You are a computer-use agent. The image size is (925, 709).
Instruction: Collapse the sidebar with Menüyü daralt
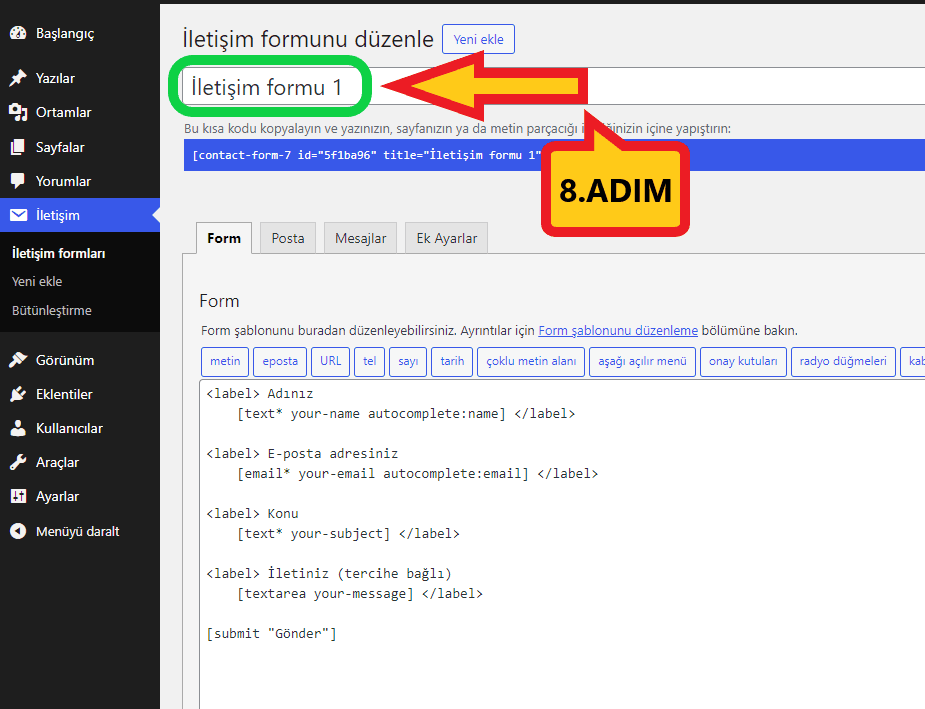(18, 531)
